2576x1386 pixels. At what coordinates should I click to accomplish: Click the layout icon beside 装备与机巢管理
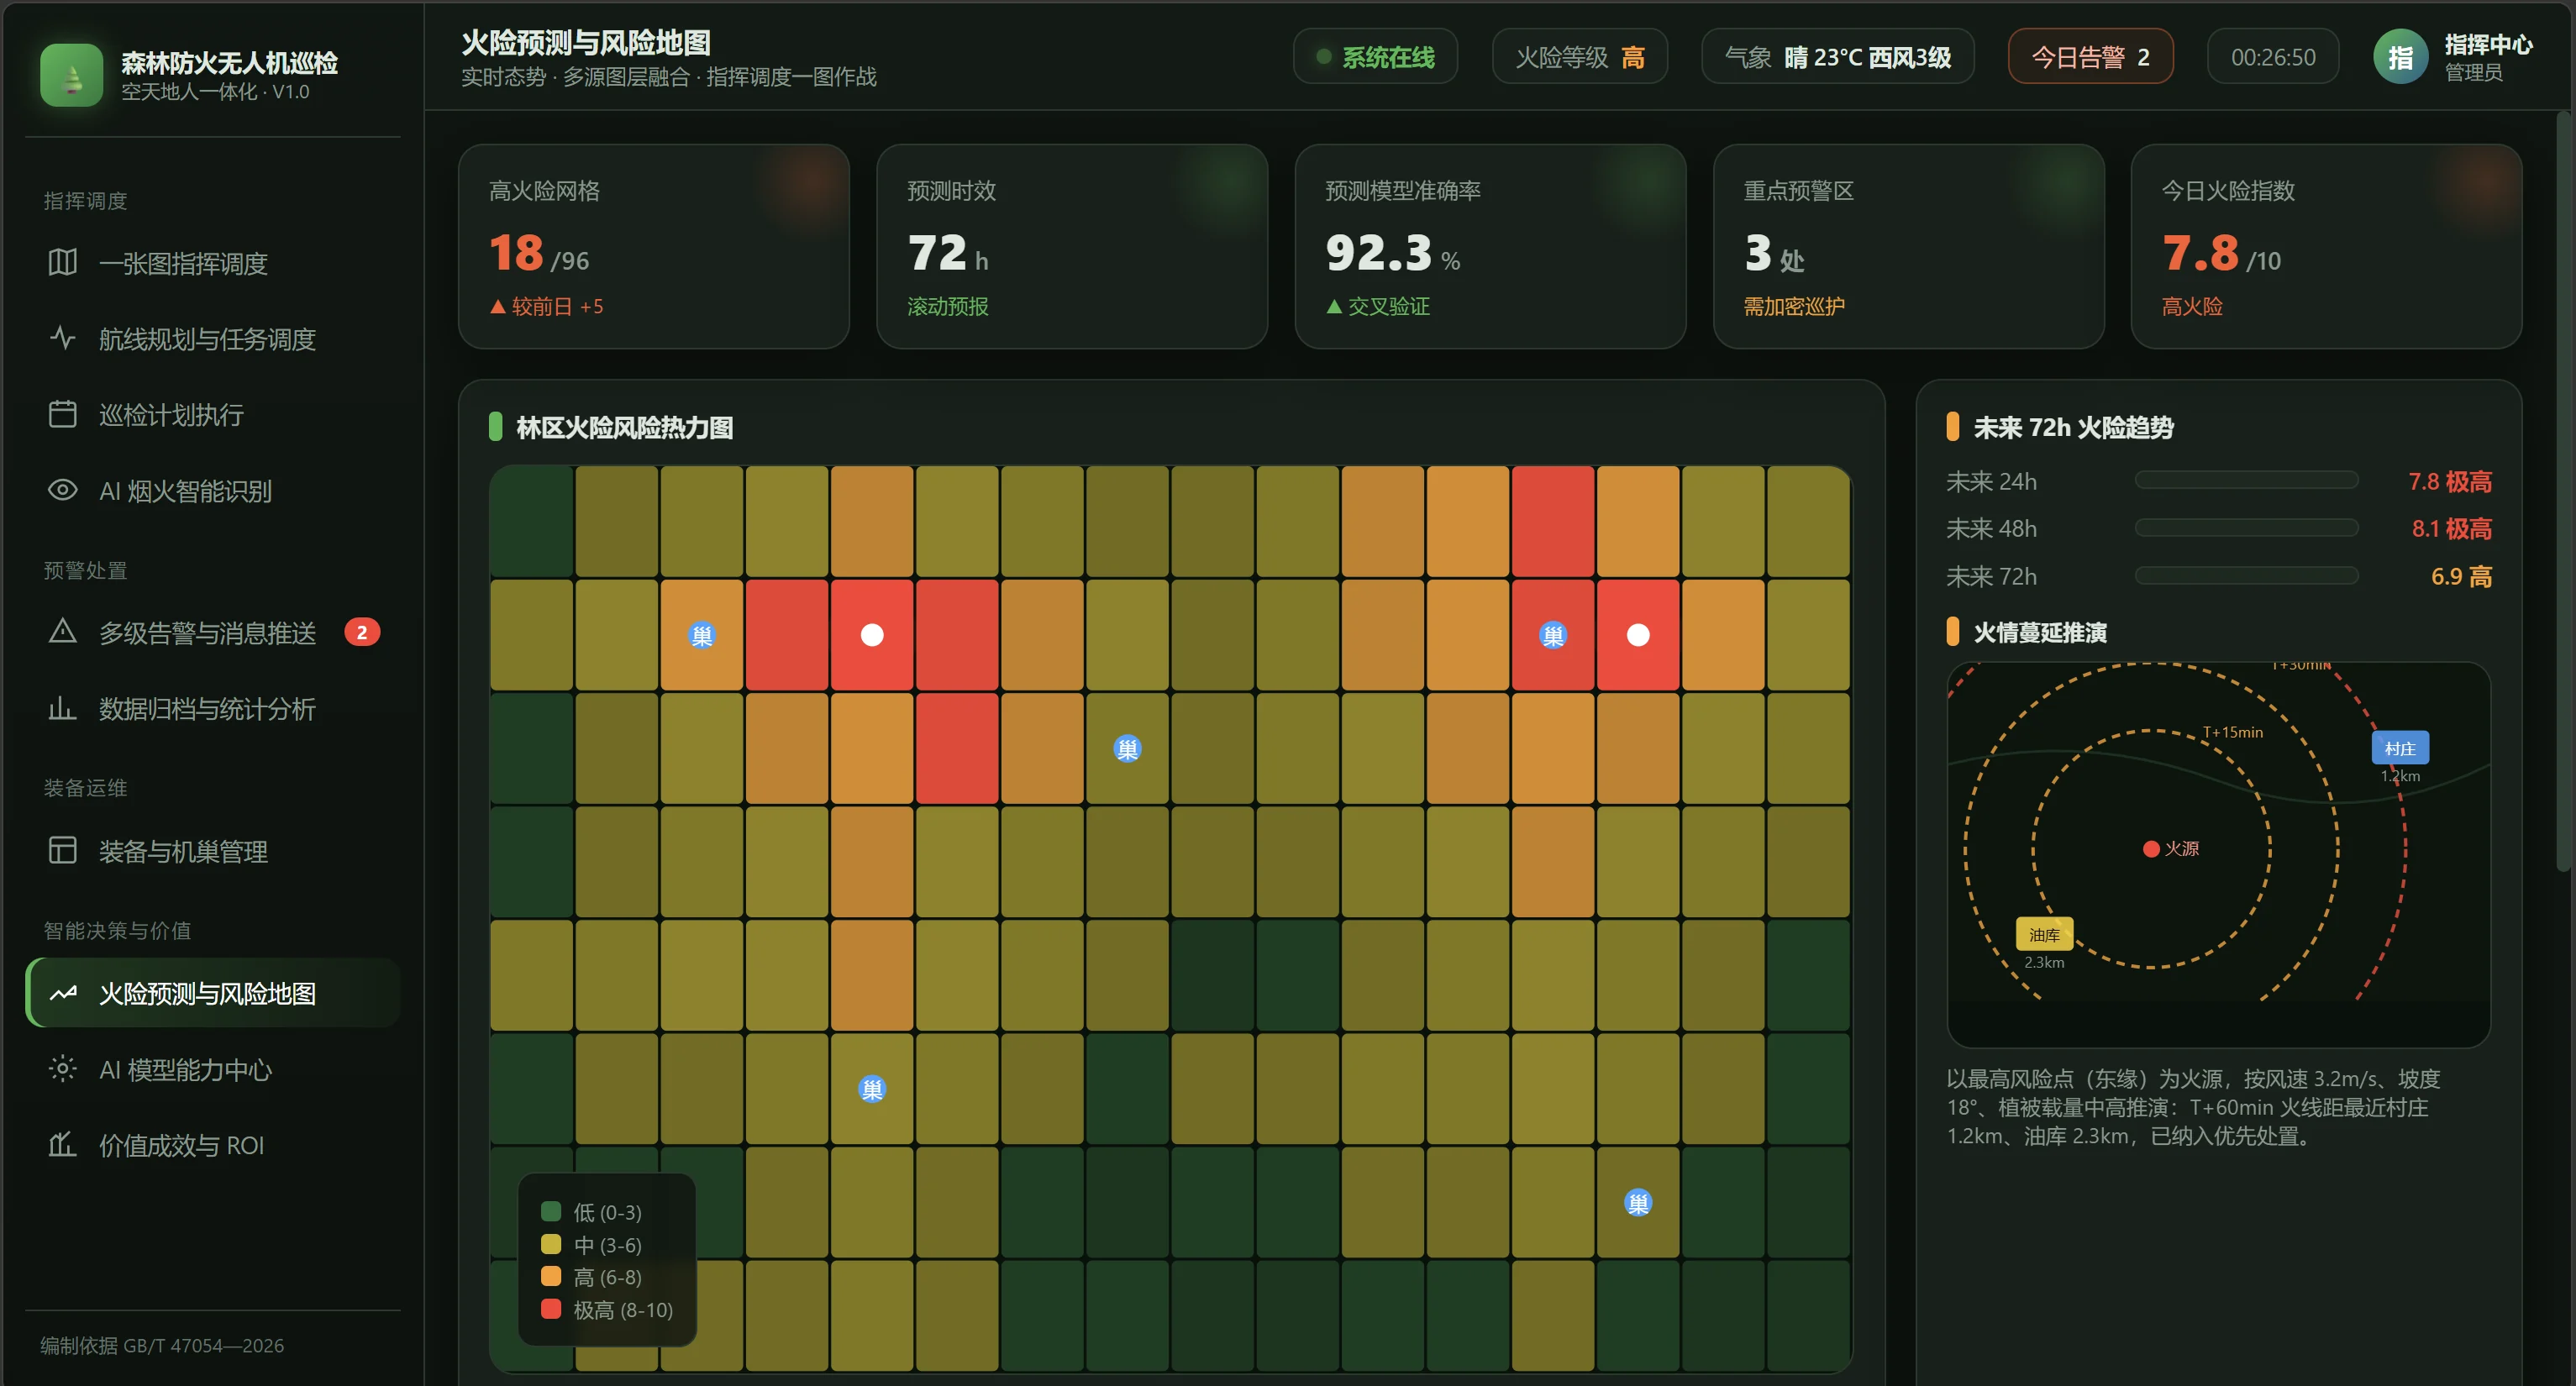coord(62,851)
